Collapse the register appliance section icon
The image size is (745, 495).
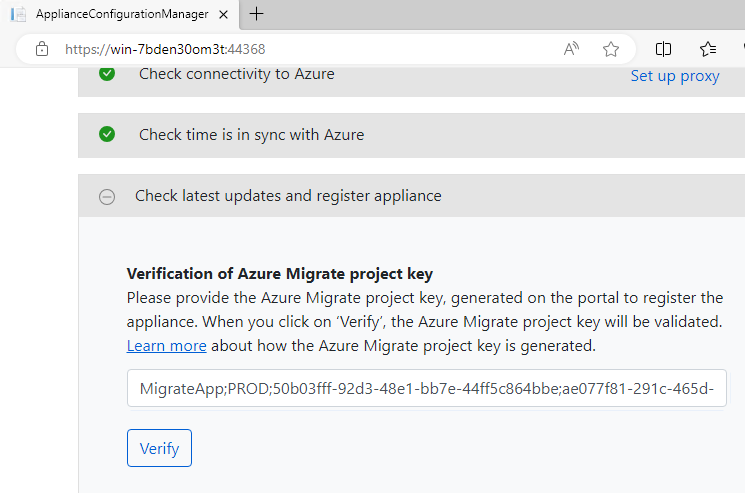click(107, 196)
